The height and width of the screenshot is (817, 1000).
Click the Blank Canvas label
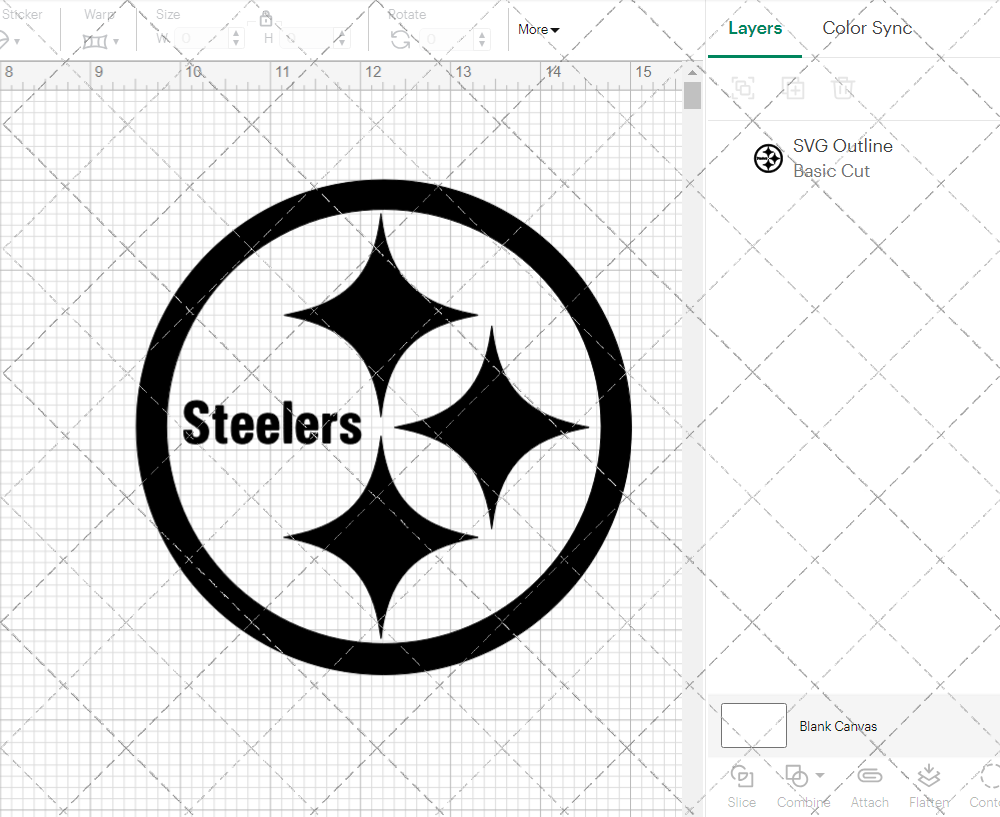click(x=838, y=726)
